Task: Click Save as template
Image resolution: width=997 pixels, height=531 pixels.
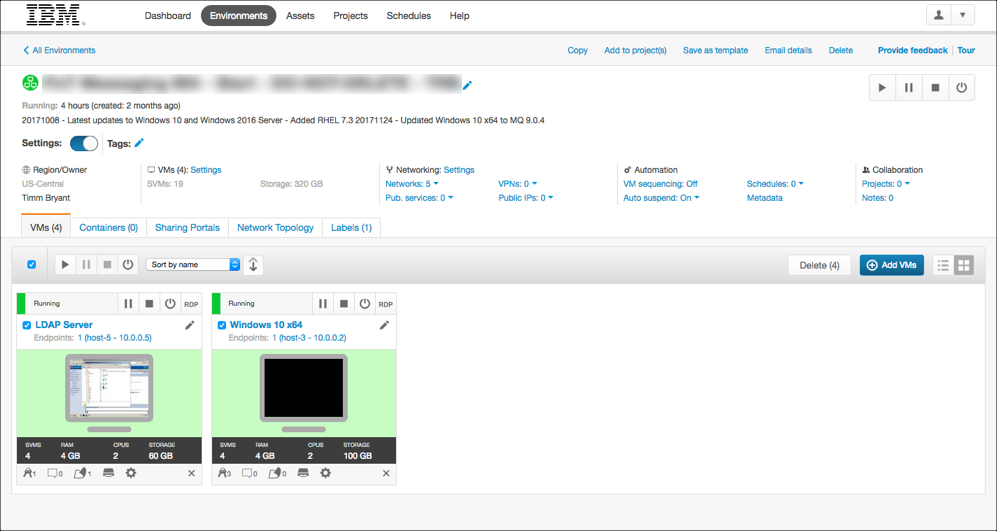Action: 715,50
